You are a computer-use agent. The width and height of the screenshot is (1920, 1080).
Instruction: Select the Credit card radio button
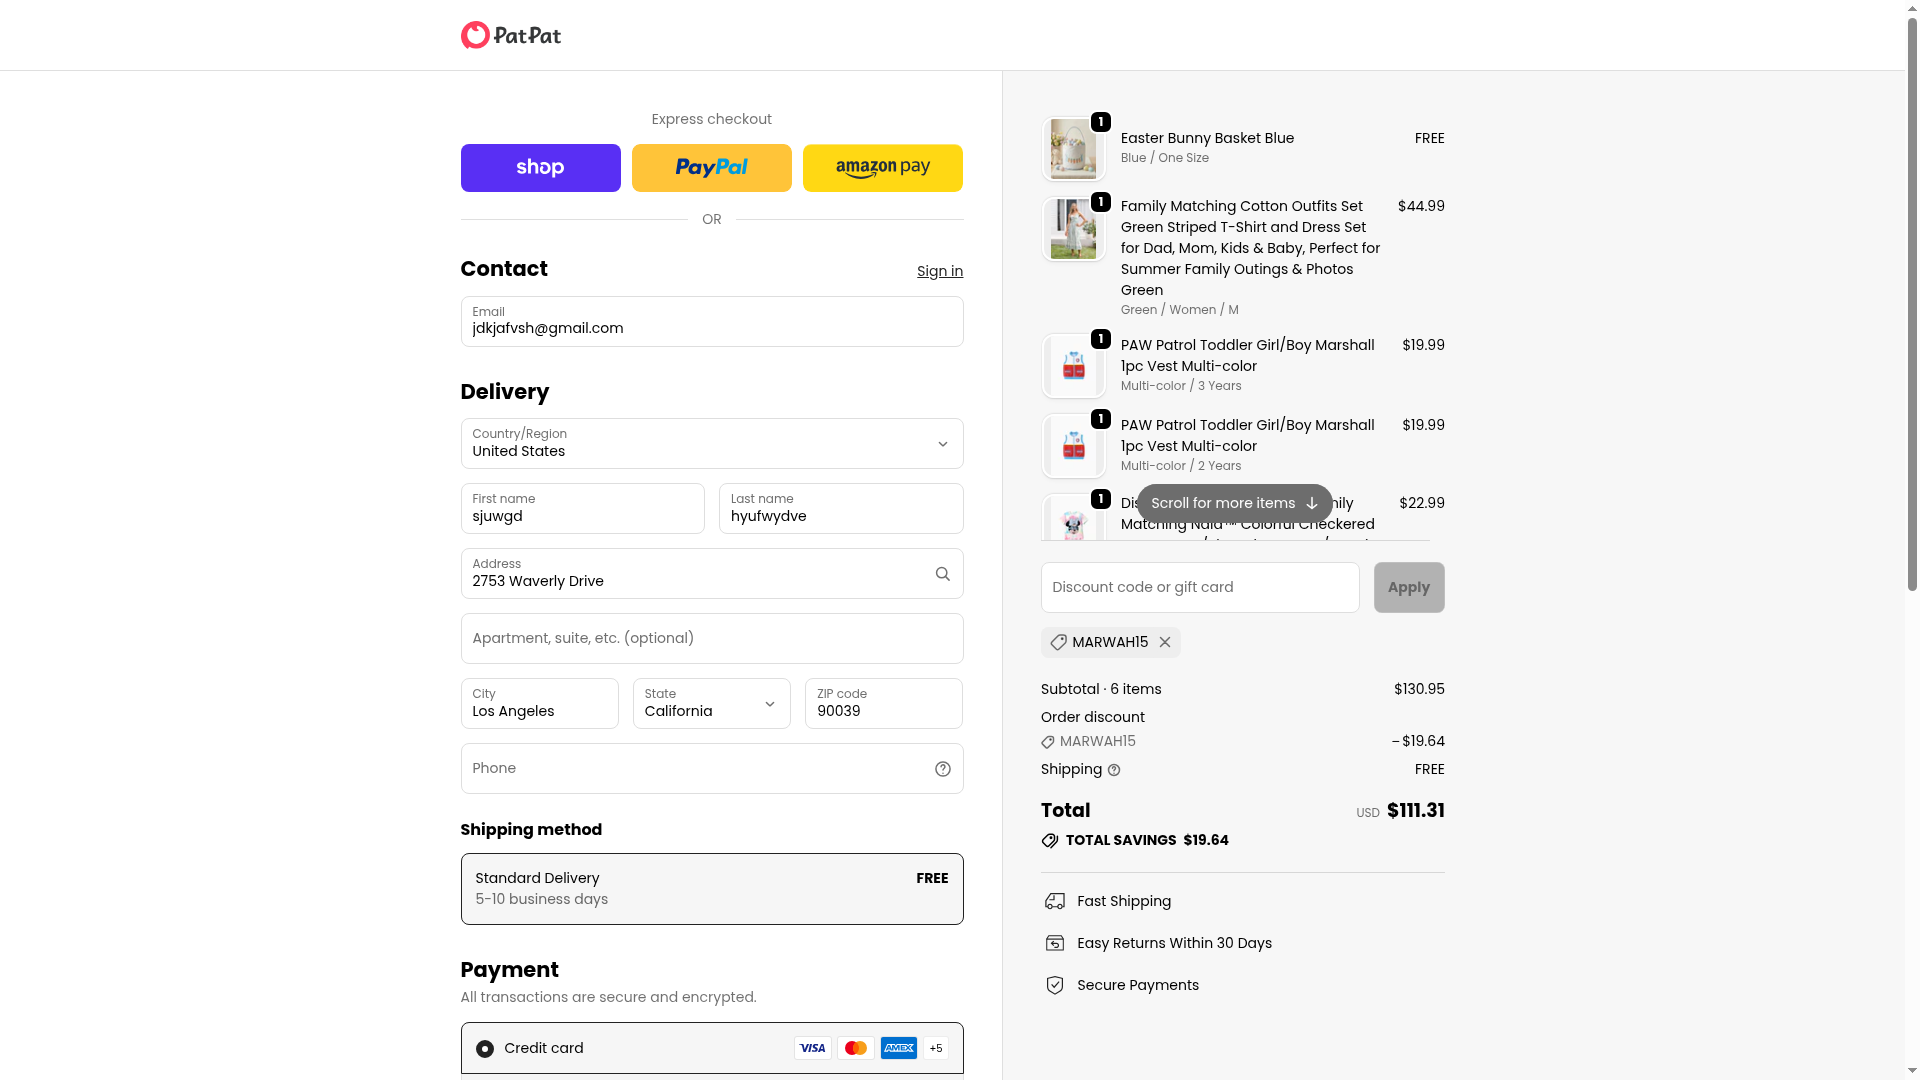(485, 1049)
